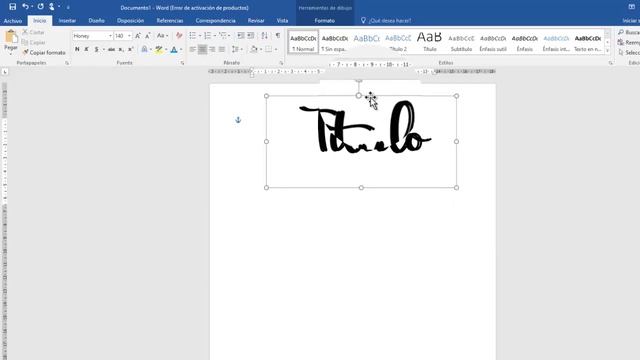Click the Buscar search icon
This screenshot has height=360, width=640.
pyautogui.click(x=621, y=32)
